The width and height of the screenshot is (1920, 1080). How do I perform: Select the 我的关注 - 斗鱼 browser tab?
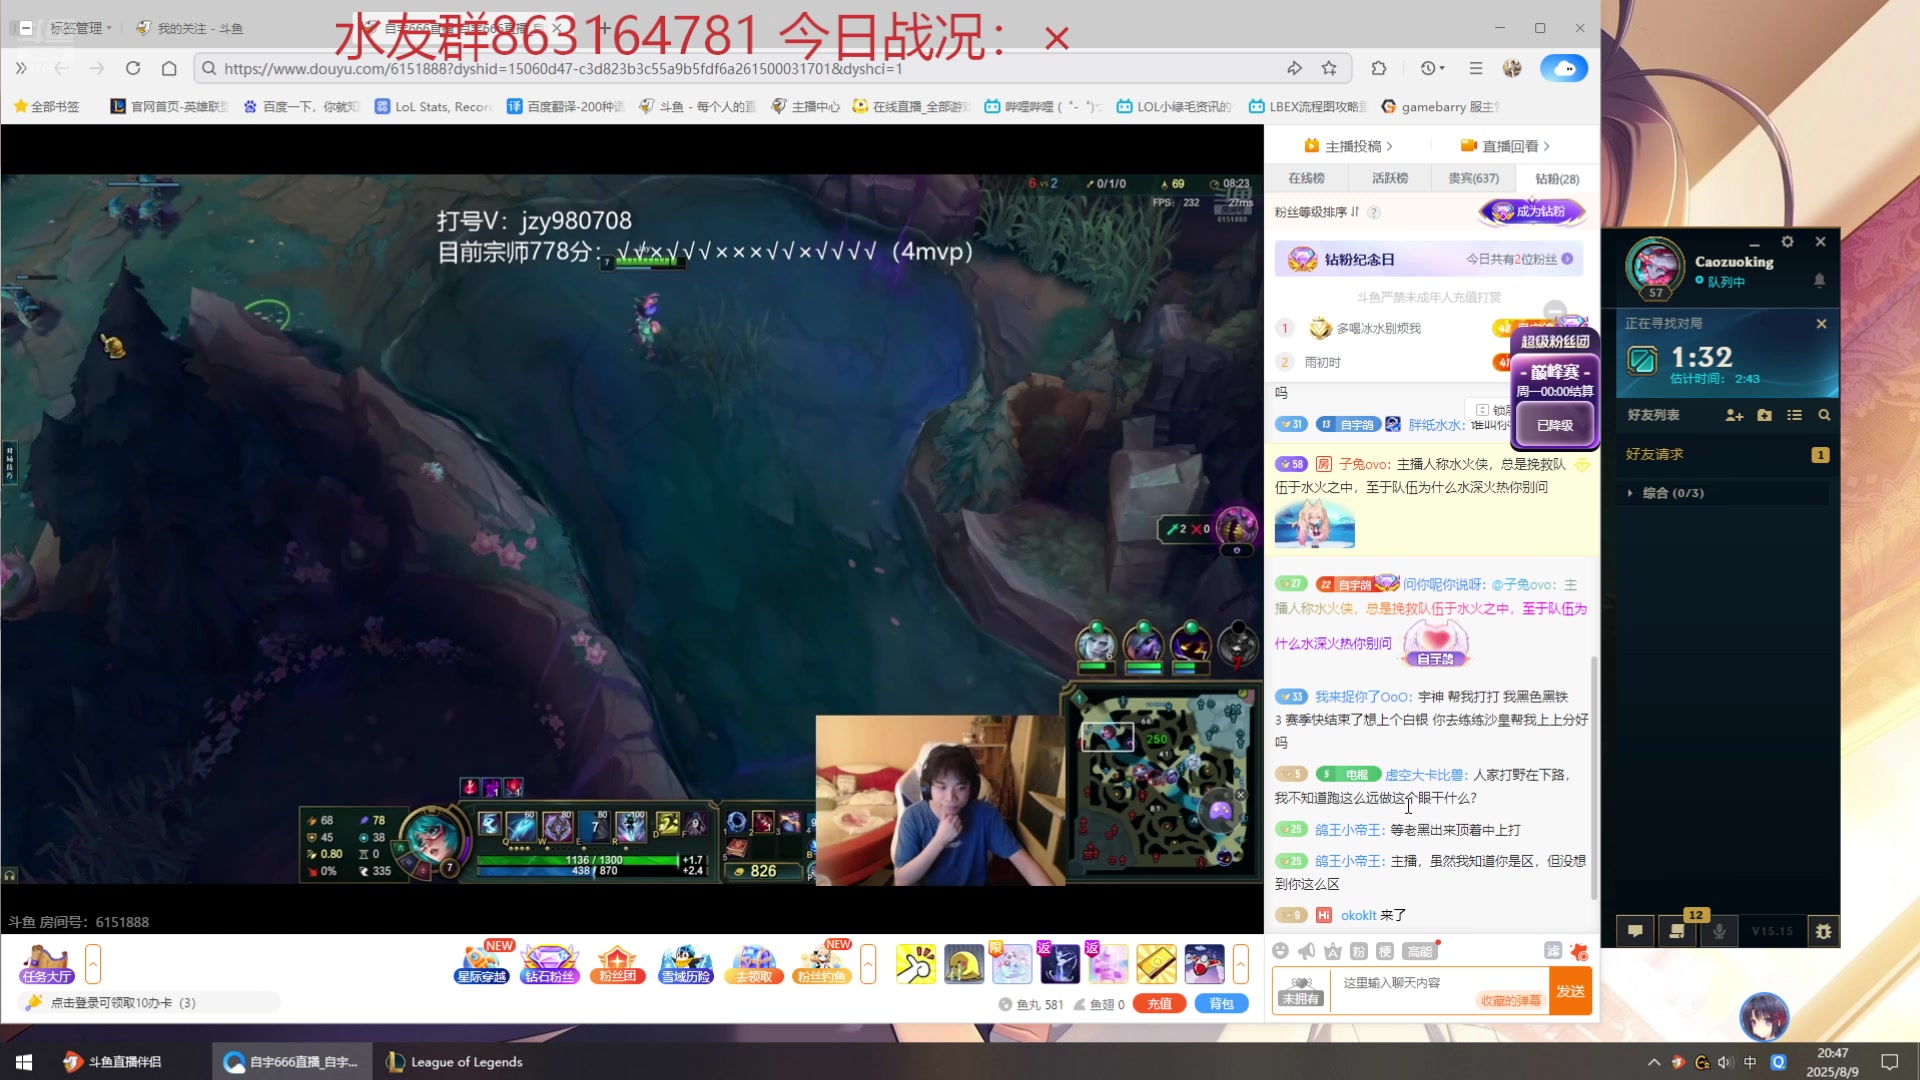point(190,28)
